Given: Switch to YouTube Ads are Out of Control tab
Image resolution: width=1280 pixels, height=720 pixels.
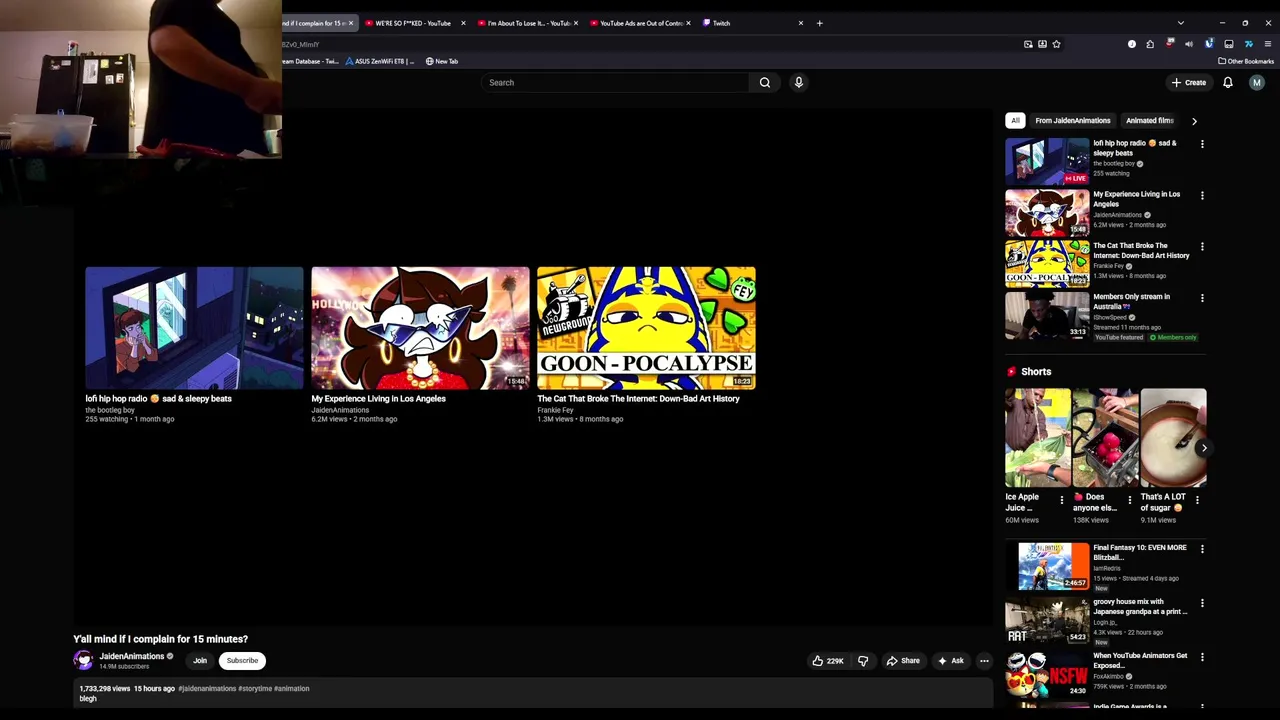Looking at the screenshot, I should point(639,23).
